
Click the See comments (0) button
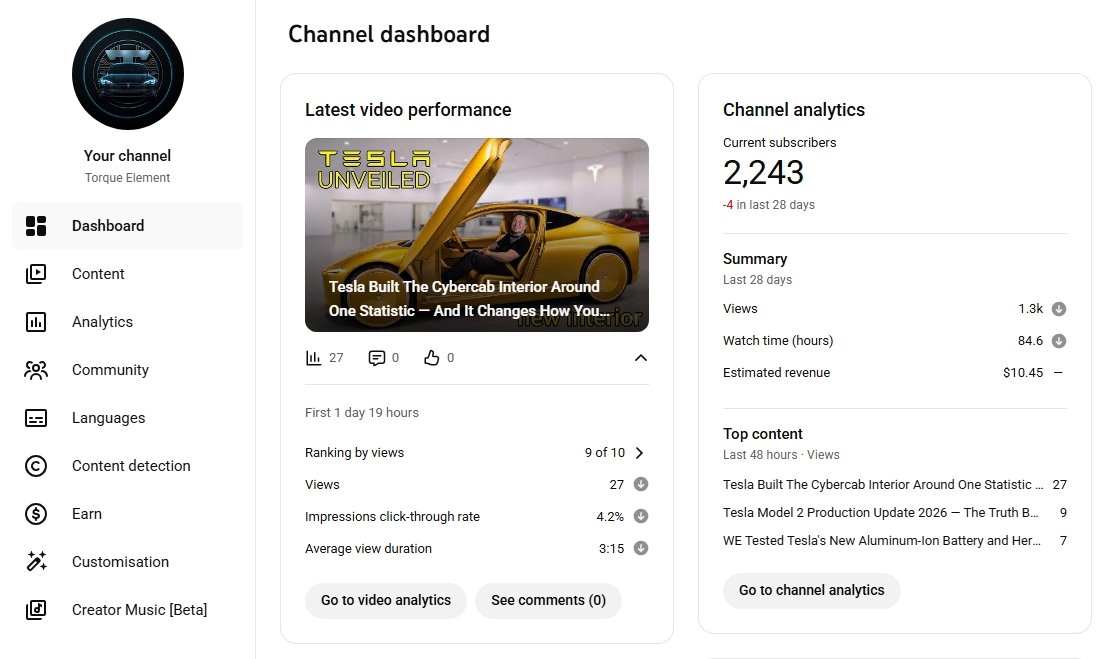pos(548,601)
